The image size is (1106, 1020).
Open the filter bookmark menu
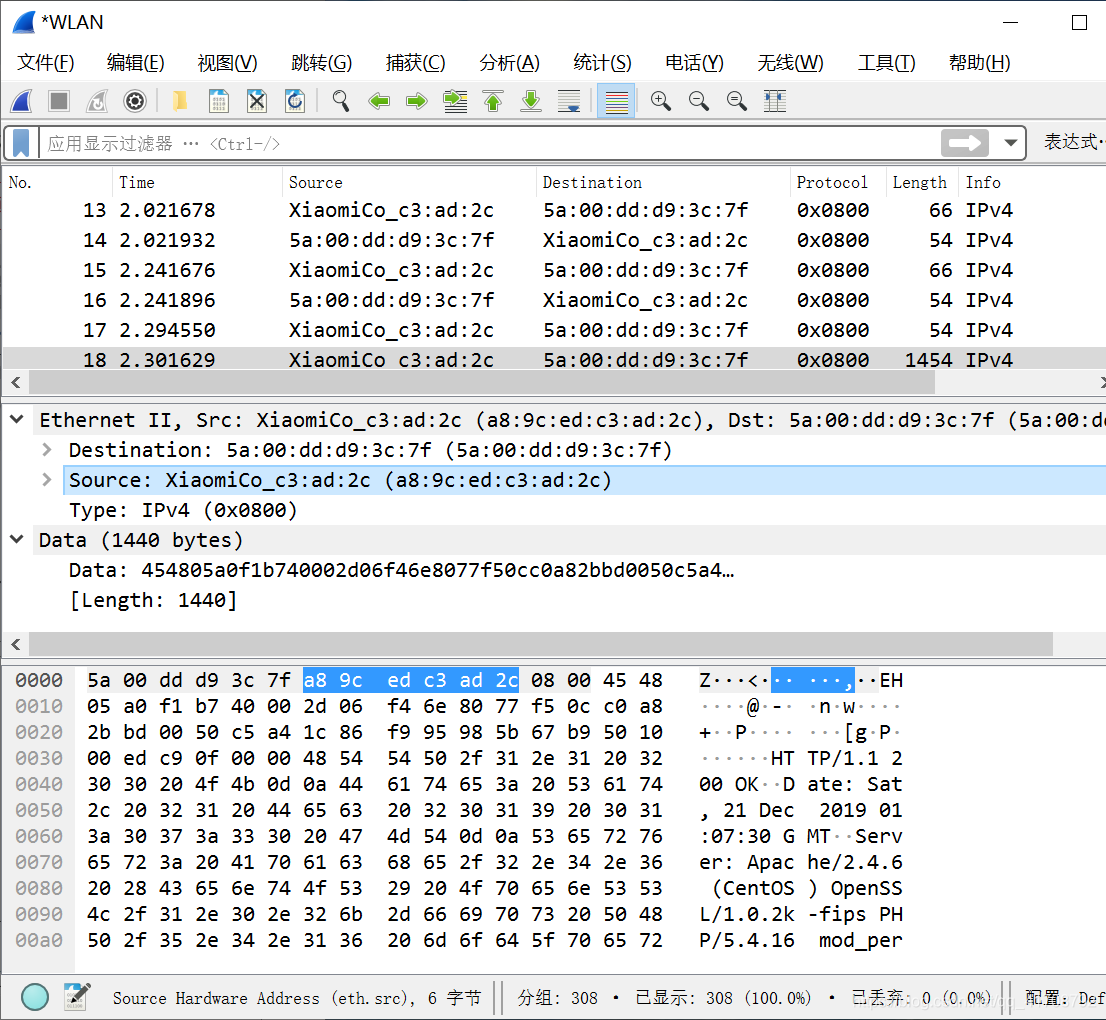tap(21, 143)
